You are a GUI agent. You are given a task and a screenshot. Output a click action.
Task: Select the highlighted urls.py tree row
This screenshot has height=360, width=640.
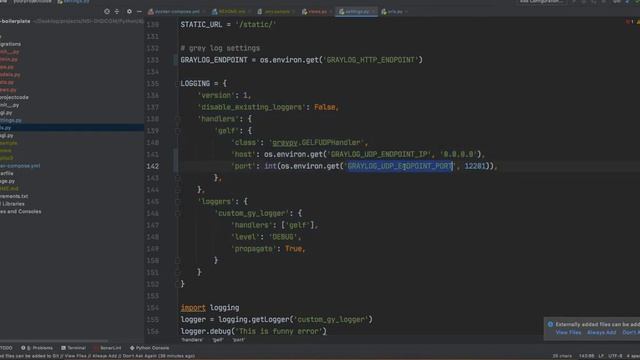[72, 128]
